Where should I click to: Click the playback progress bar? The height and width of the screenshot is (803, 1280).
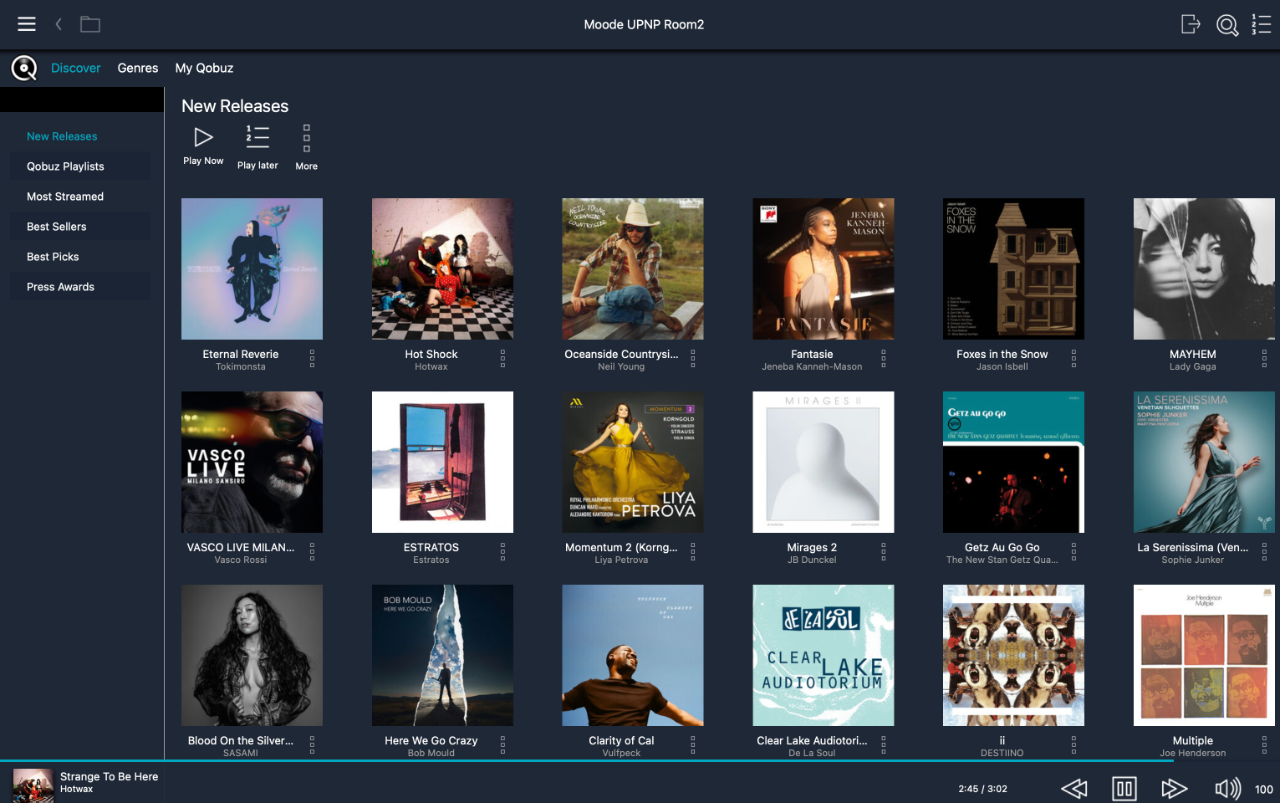(x=640, y=761)
